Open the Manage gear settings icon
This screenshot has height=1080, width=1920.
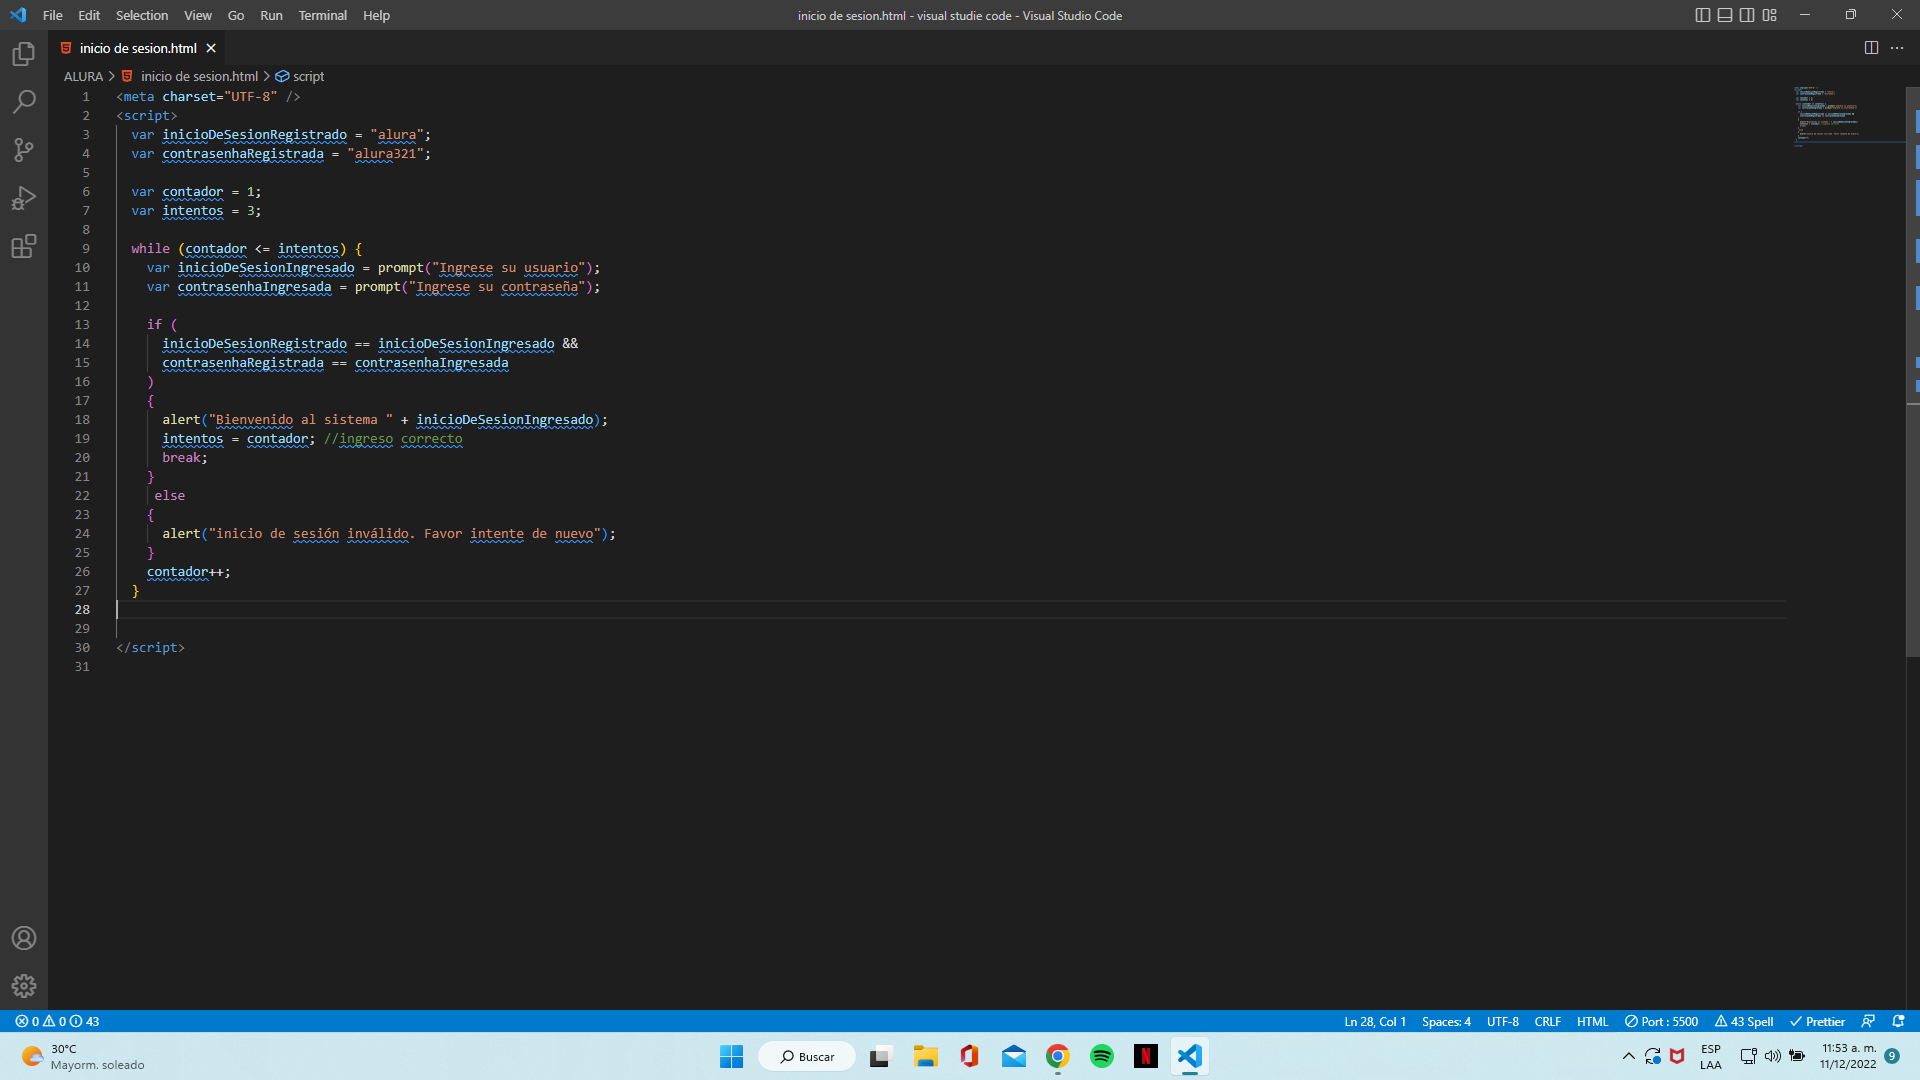click(x=24, y=986)
